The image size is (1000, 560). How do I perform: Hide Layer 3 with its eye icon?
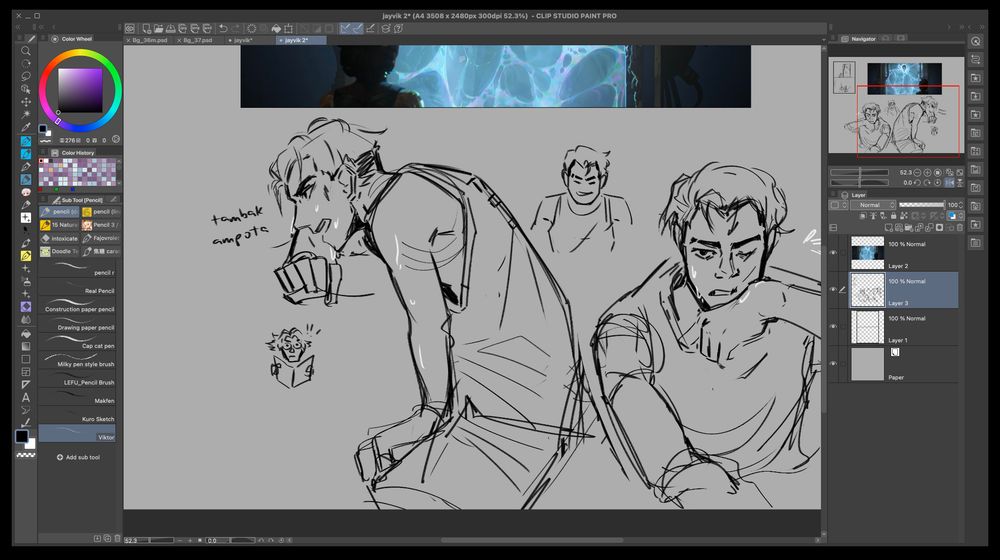pos(833,290)
